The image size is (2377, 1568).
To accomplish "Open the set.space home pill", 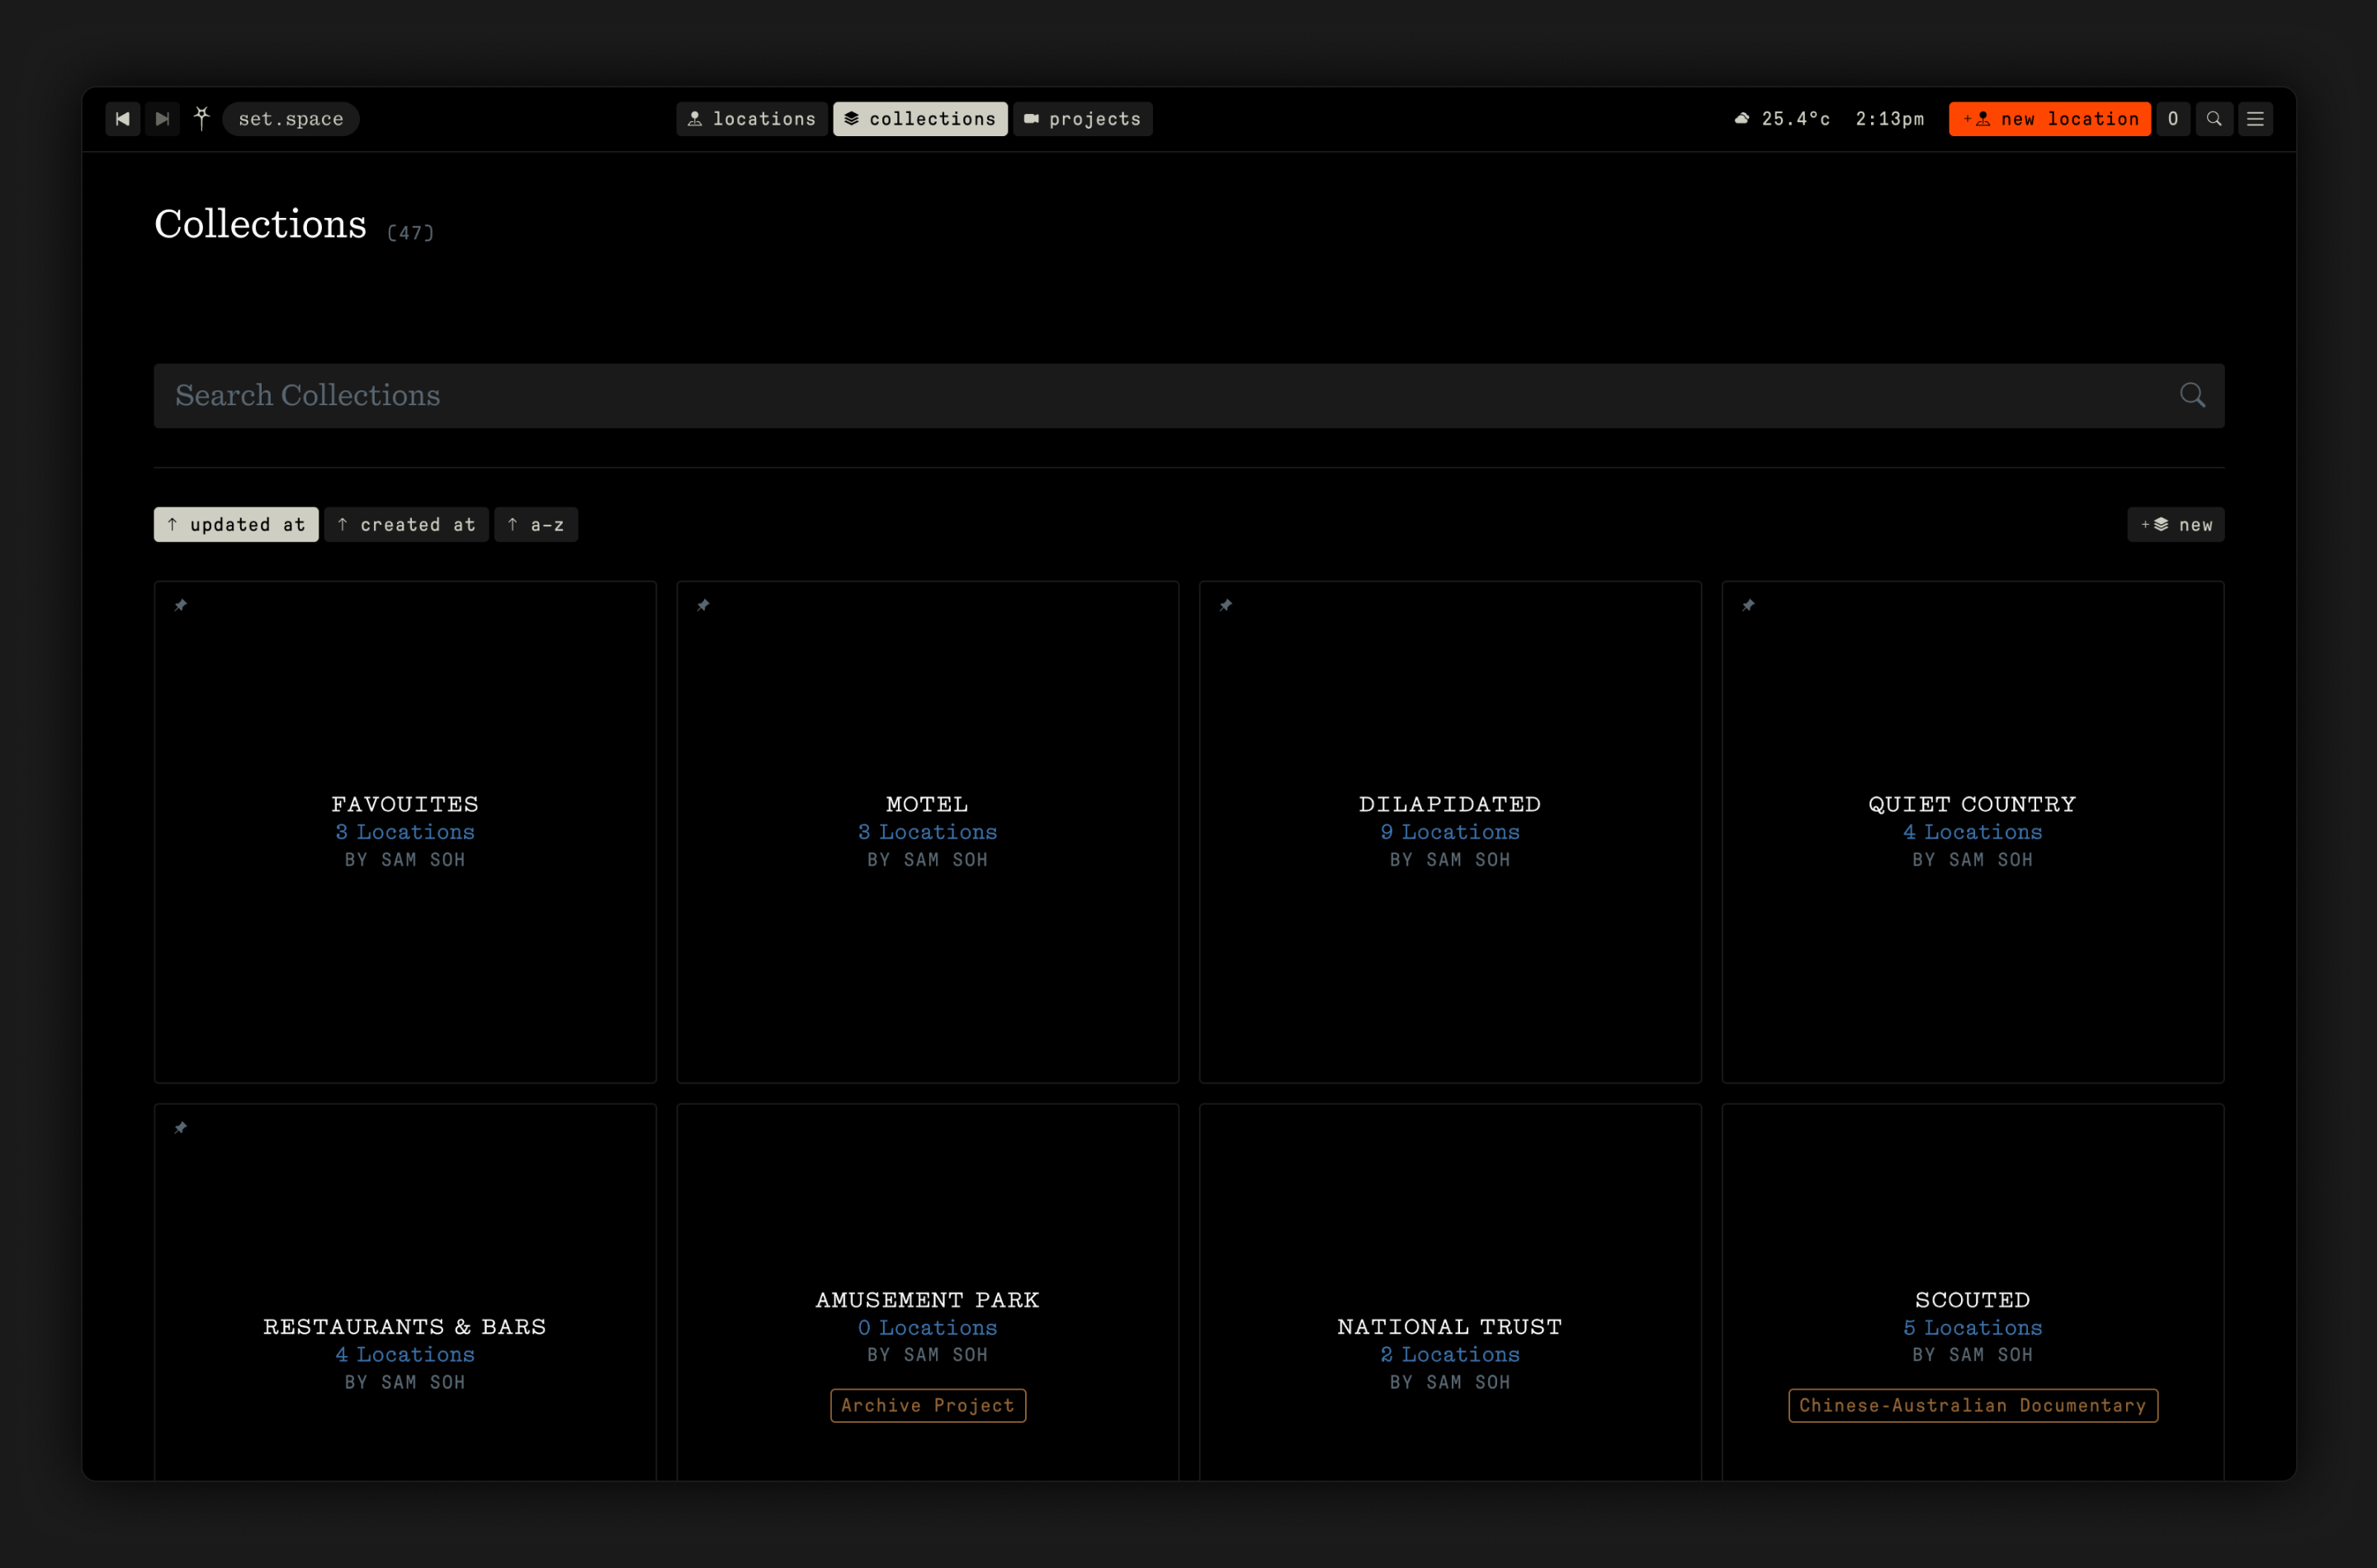I will (x=291, y=119).
